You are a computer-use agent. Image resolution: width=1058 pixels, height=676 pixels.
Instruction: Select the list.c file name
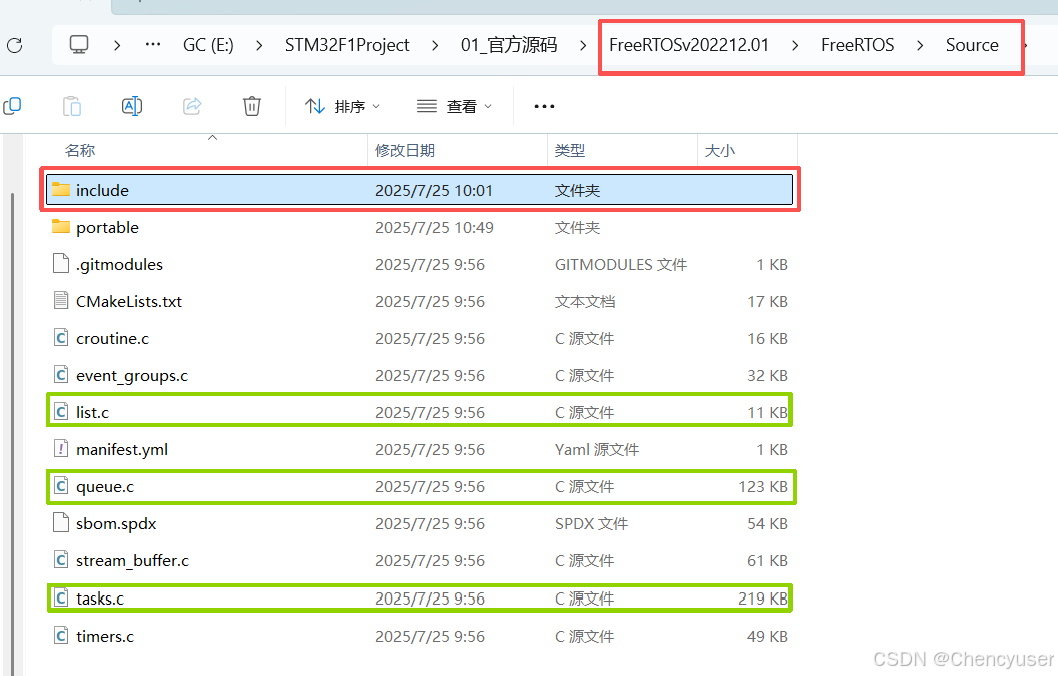pos(92,412)
